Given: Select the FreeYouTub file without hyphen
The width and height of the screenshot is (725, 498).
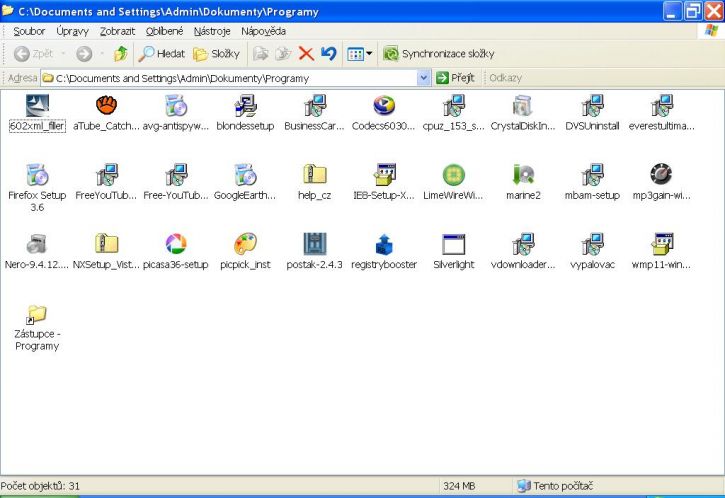Looking at the screenshot, I should [106, 175].
